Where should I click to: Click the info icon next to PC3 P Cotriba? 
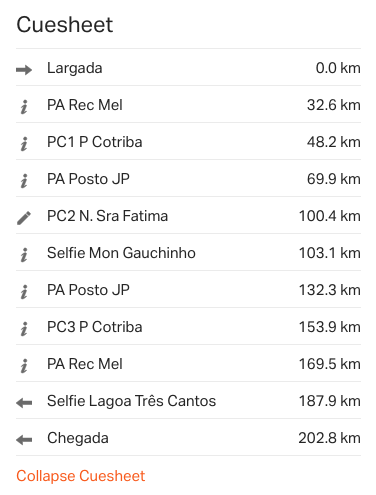click(x=24, y=329)
